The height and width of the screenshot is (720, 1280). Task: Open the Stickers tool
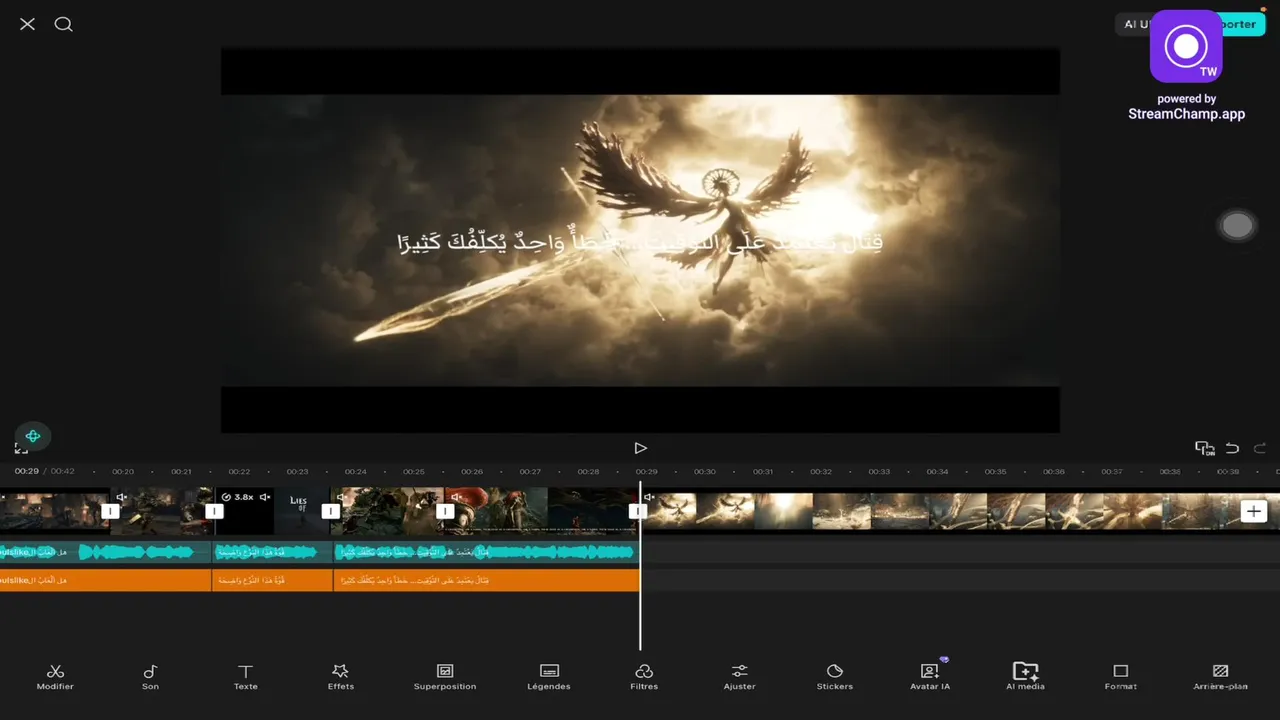pyautogui.click(x=835, y=677)
